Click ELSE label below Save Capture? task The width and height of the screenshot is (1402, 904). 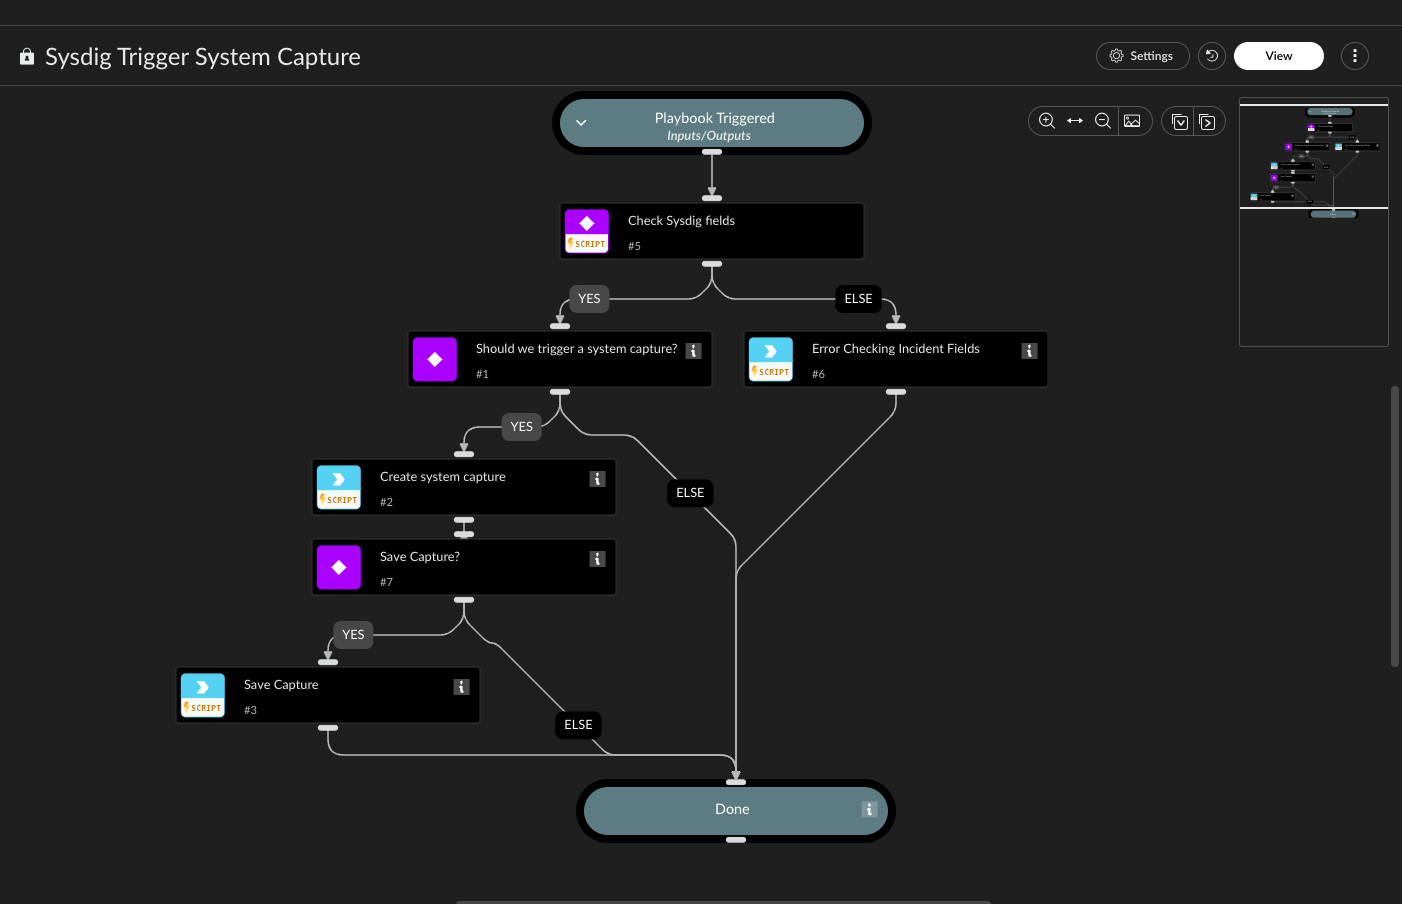point(578,725)
